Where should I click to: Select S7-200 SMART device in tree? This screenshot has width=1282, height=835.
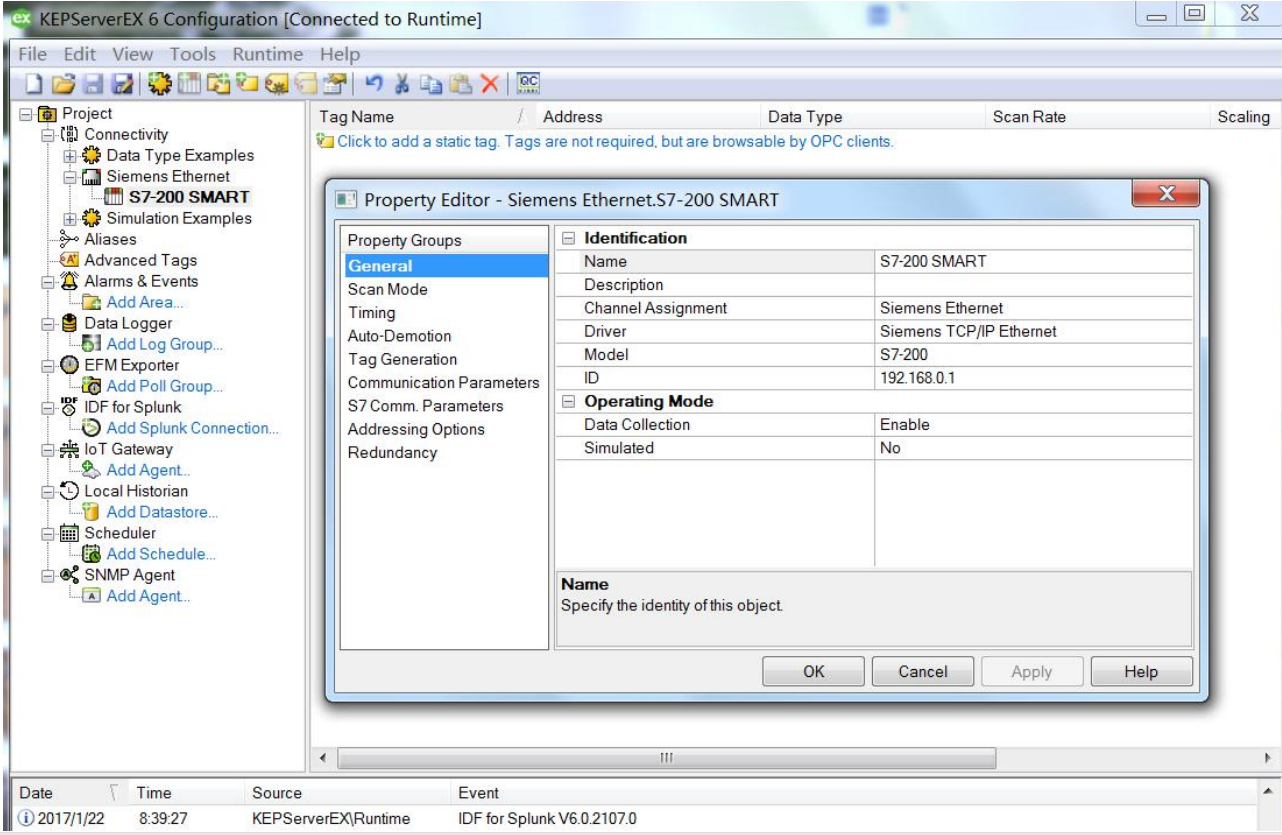(x=188, y=197)
